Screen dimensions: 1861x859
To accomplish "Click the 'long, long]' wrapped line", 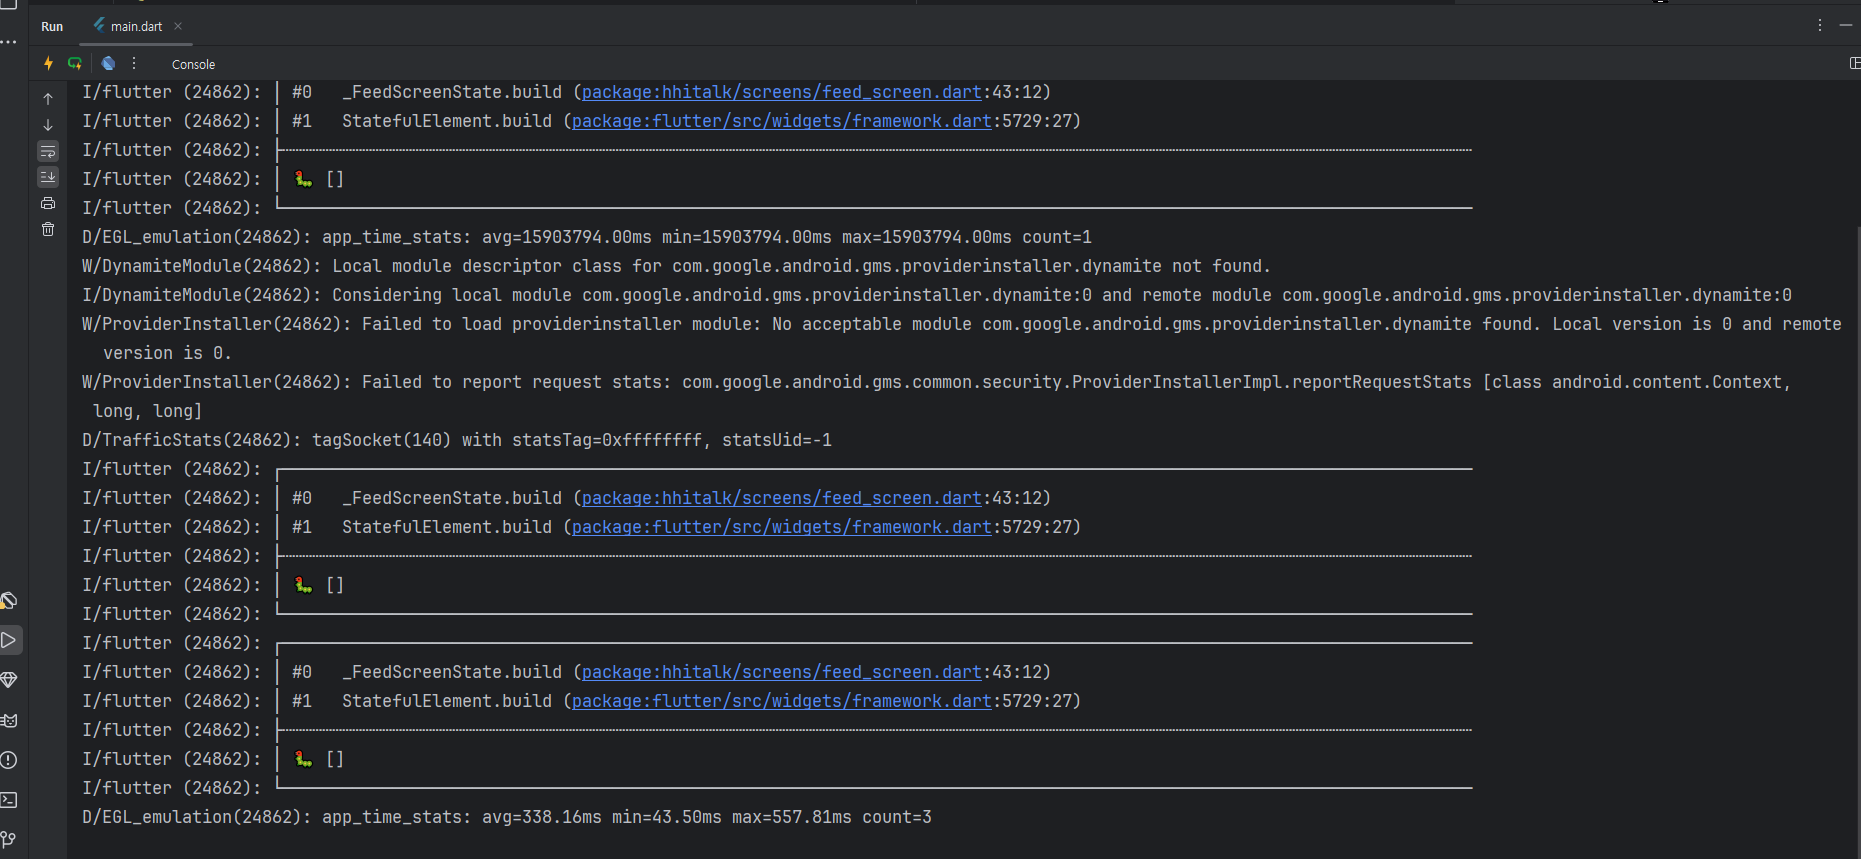I will point(147,411).
